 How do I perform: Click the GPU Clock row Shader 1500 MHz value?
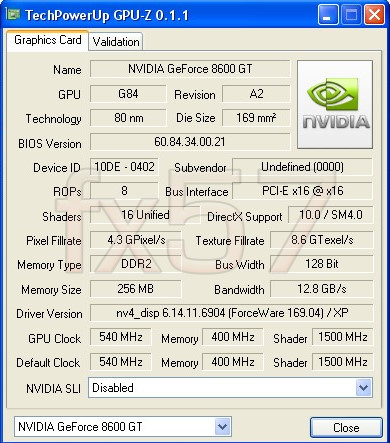click(343, 337)
